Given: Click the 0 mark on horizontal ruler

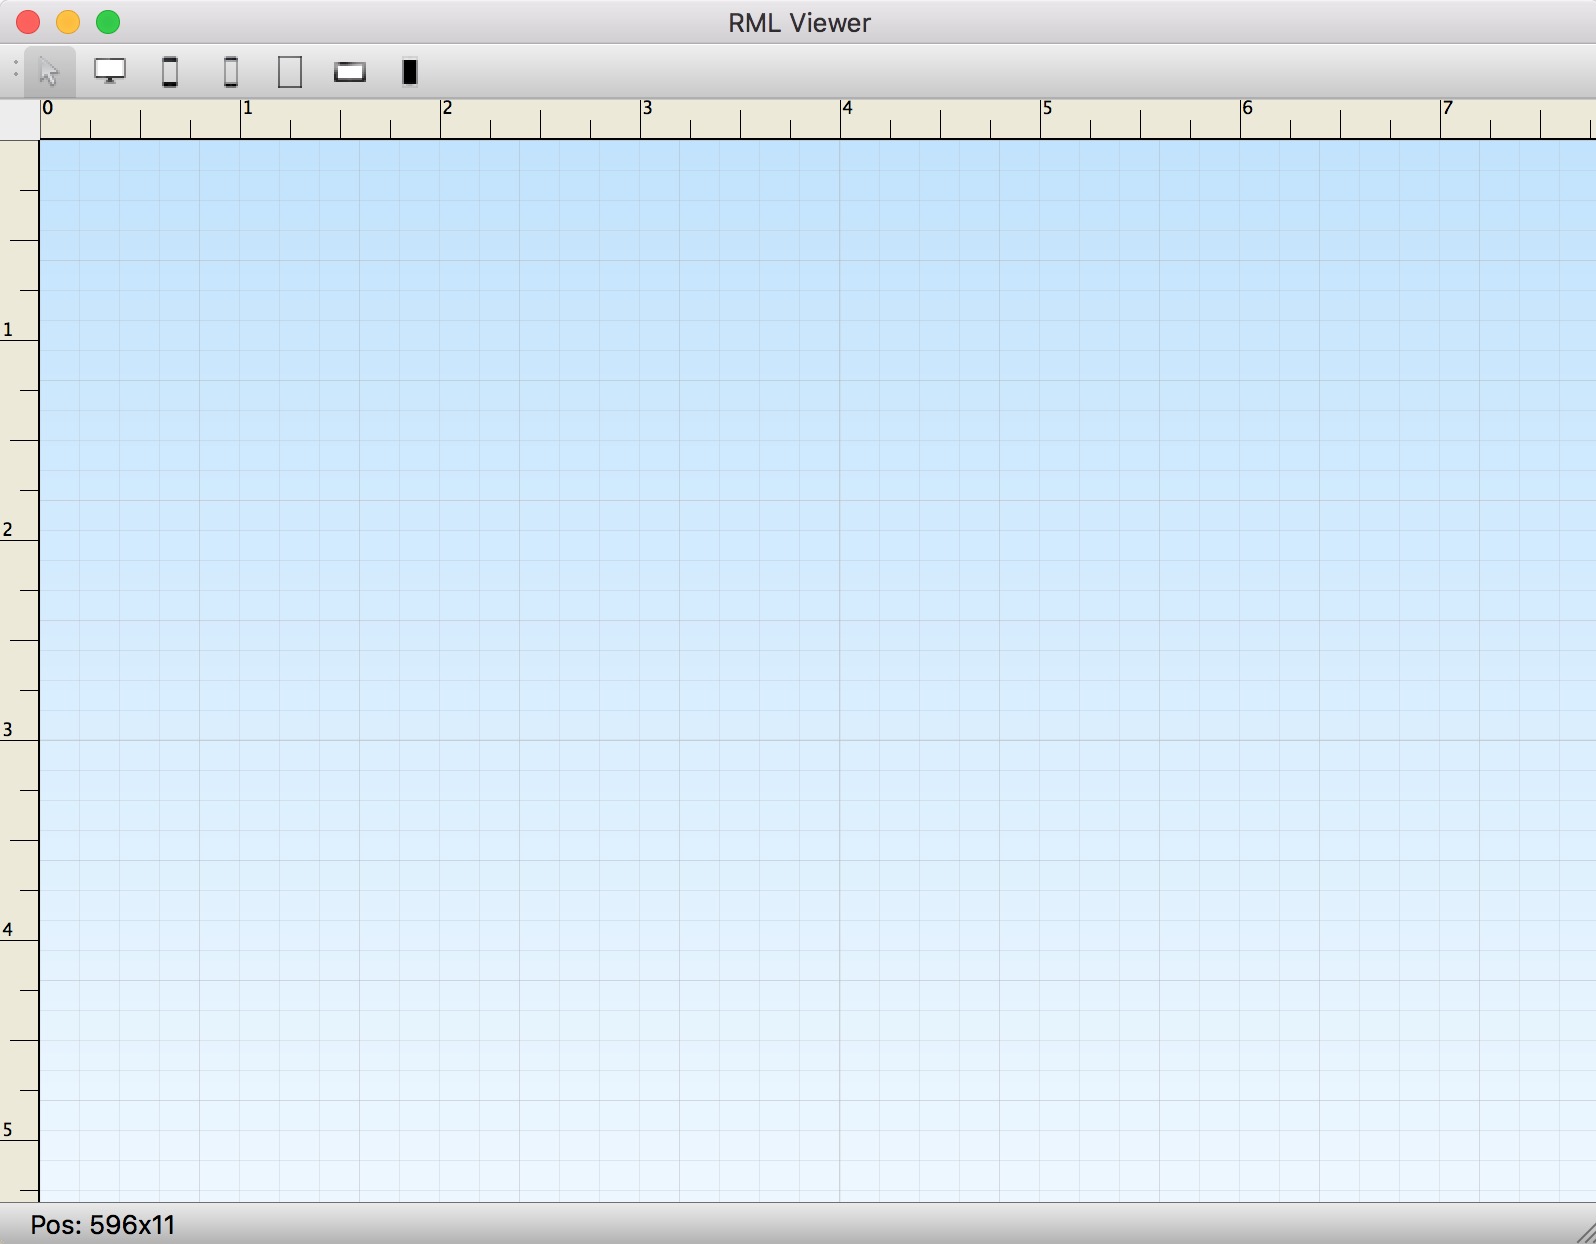Looking at the screenshot, I should coord(48,108).
